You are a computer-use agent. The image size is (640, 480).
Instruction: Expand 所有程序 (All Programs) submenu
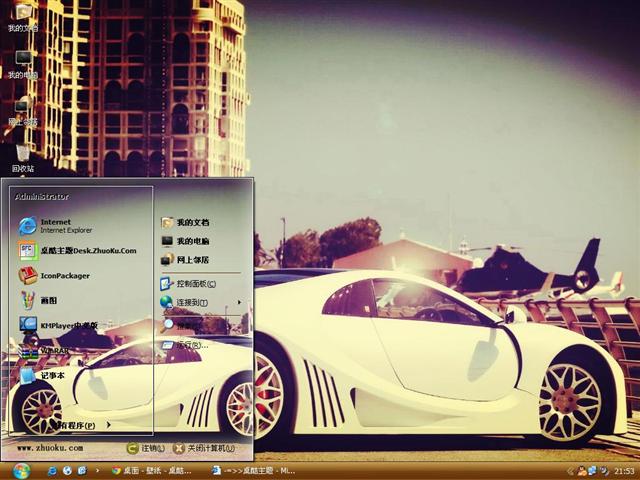78,425
